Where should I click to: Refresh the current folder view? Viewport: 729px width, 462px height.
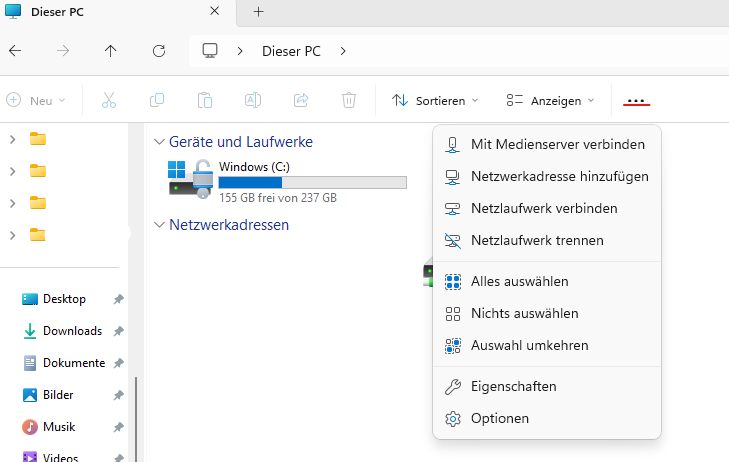click(x=158, y=50)
